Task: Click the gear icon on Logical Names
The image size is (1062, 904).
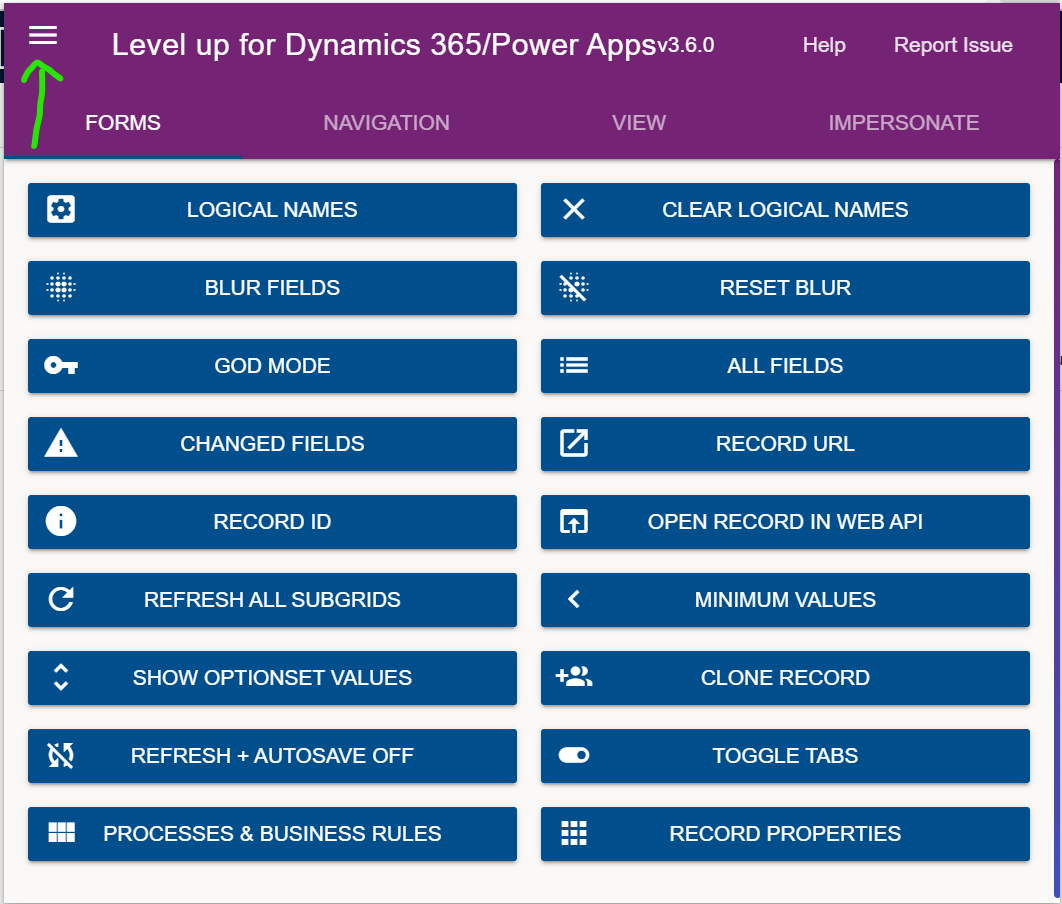Action: pos(60,210)
